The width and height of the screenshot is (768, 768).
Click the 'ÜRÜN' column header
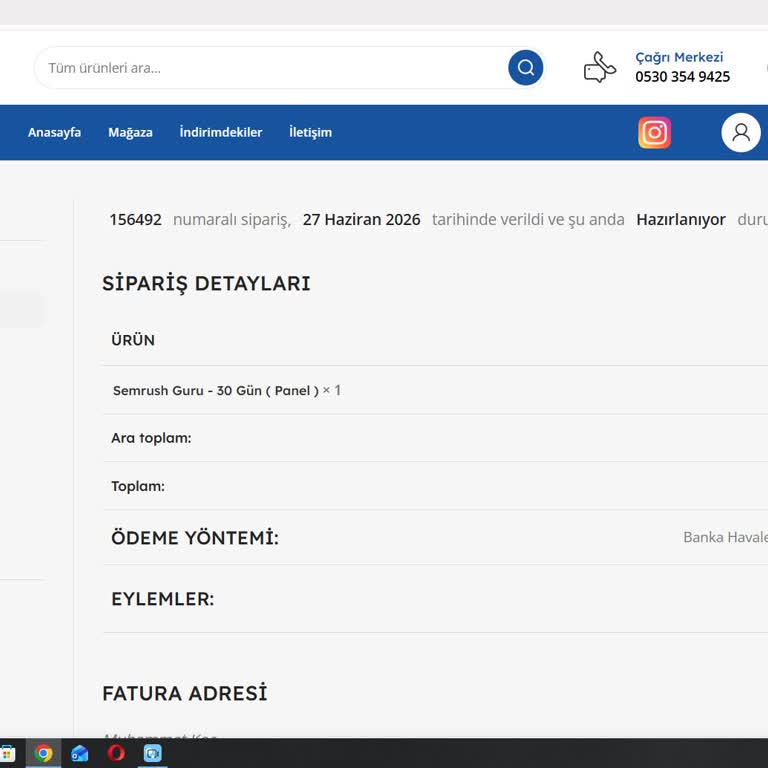(133, 340)
